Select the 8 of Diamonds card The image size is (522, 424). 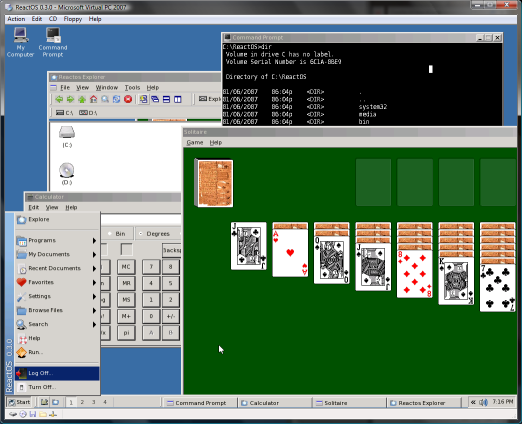click(415, 274)
